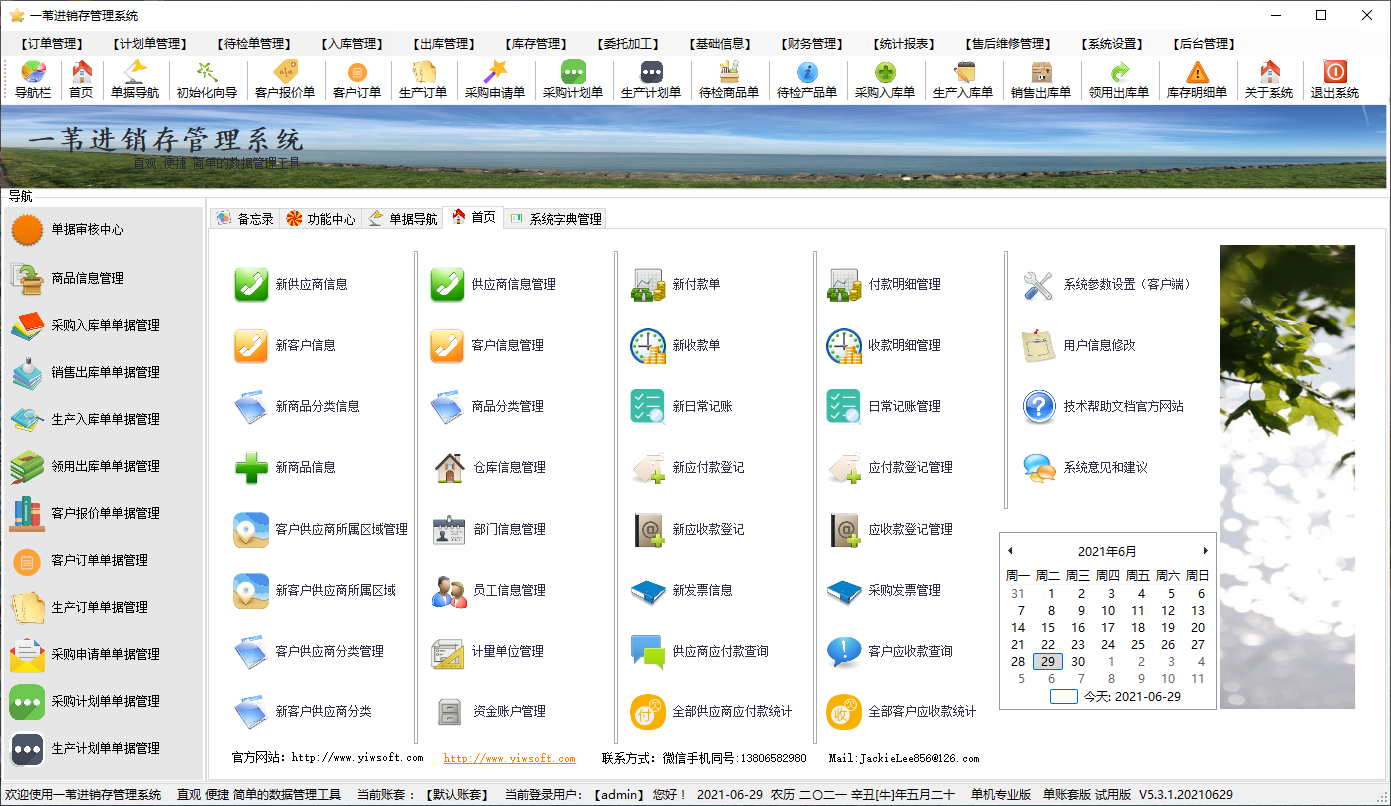This screenshot has width=1391, height=806.
Task: Open 技术帮助文档官方网站 help icon
Action: tap(1039, 406)
